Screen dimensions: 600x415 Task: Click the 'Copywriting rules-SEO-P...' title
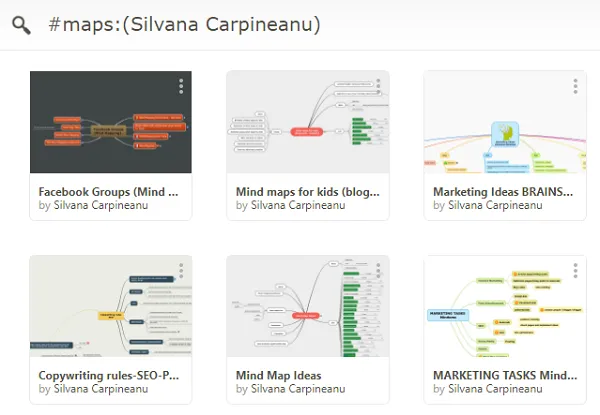tap(109, 375)
